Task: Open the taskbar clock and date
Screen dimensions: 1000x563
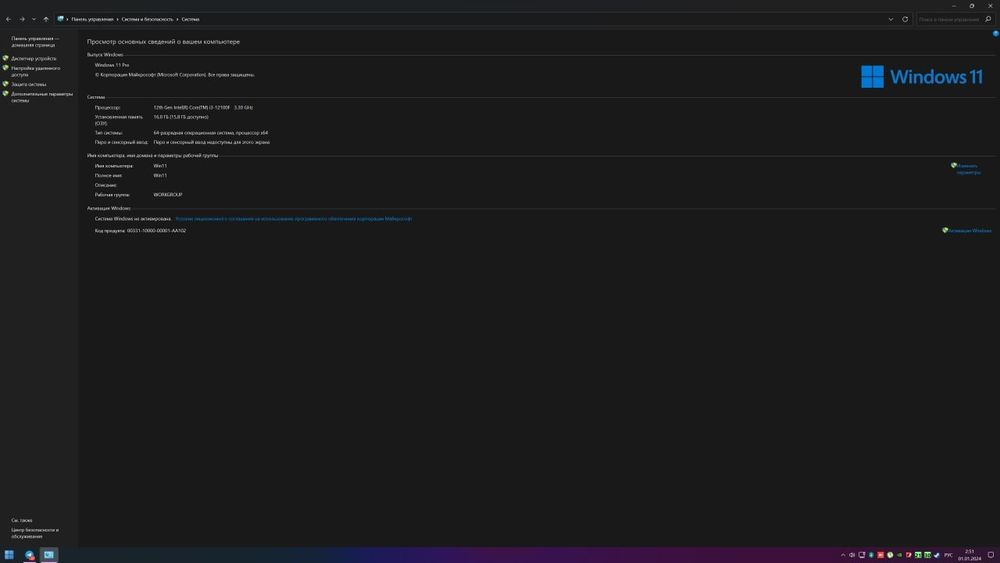Action: (x=969, y=555)
